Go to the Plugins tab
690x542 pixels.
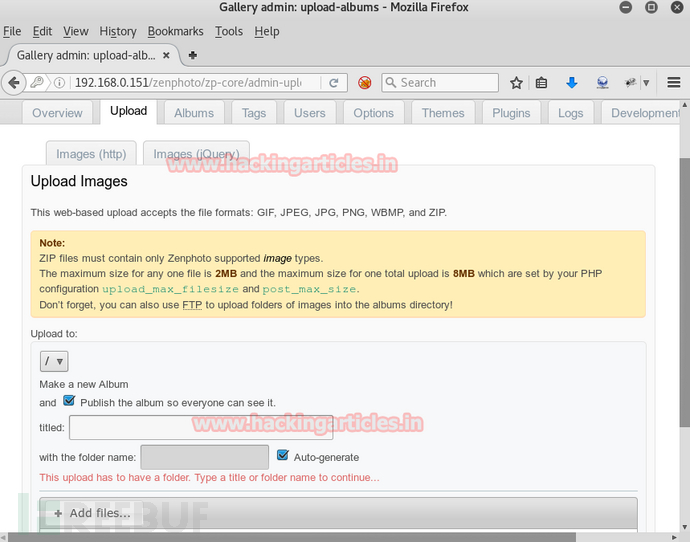pos(511,113)
